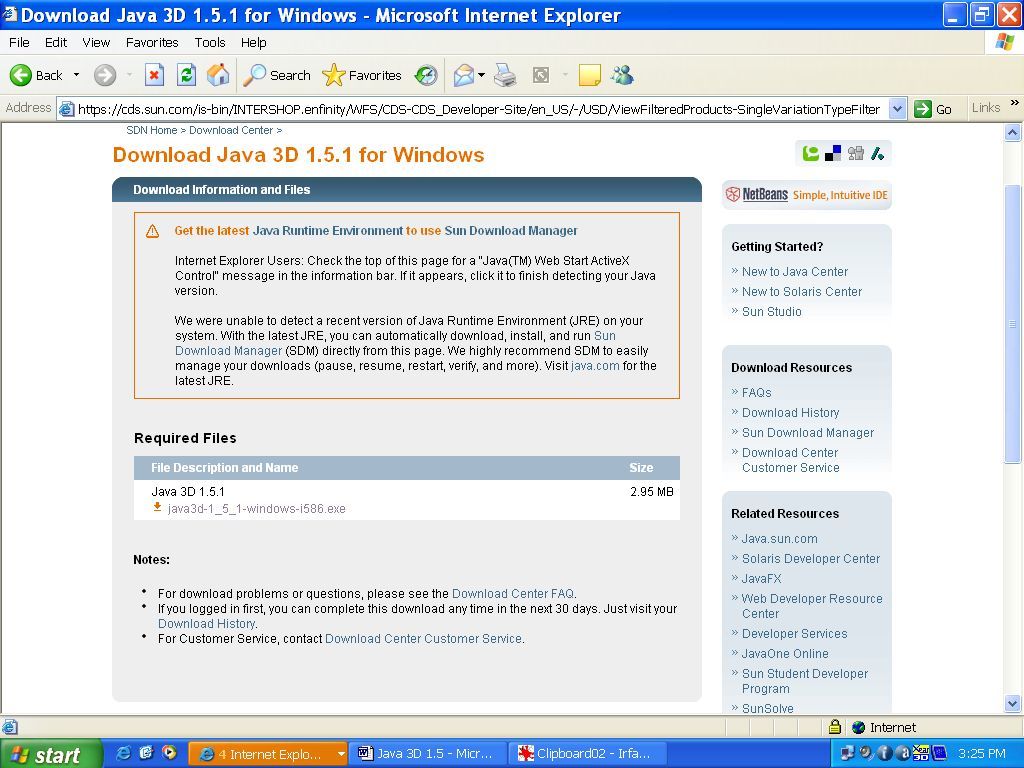Open the Back button history dropdown arrow

(x=76, y=75)
